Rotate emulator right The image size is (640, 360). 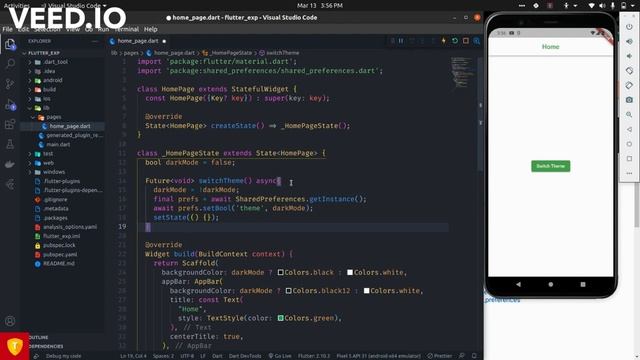pyautogui.click(x=629, y=85)
